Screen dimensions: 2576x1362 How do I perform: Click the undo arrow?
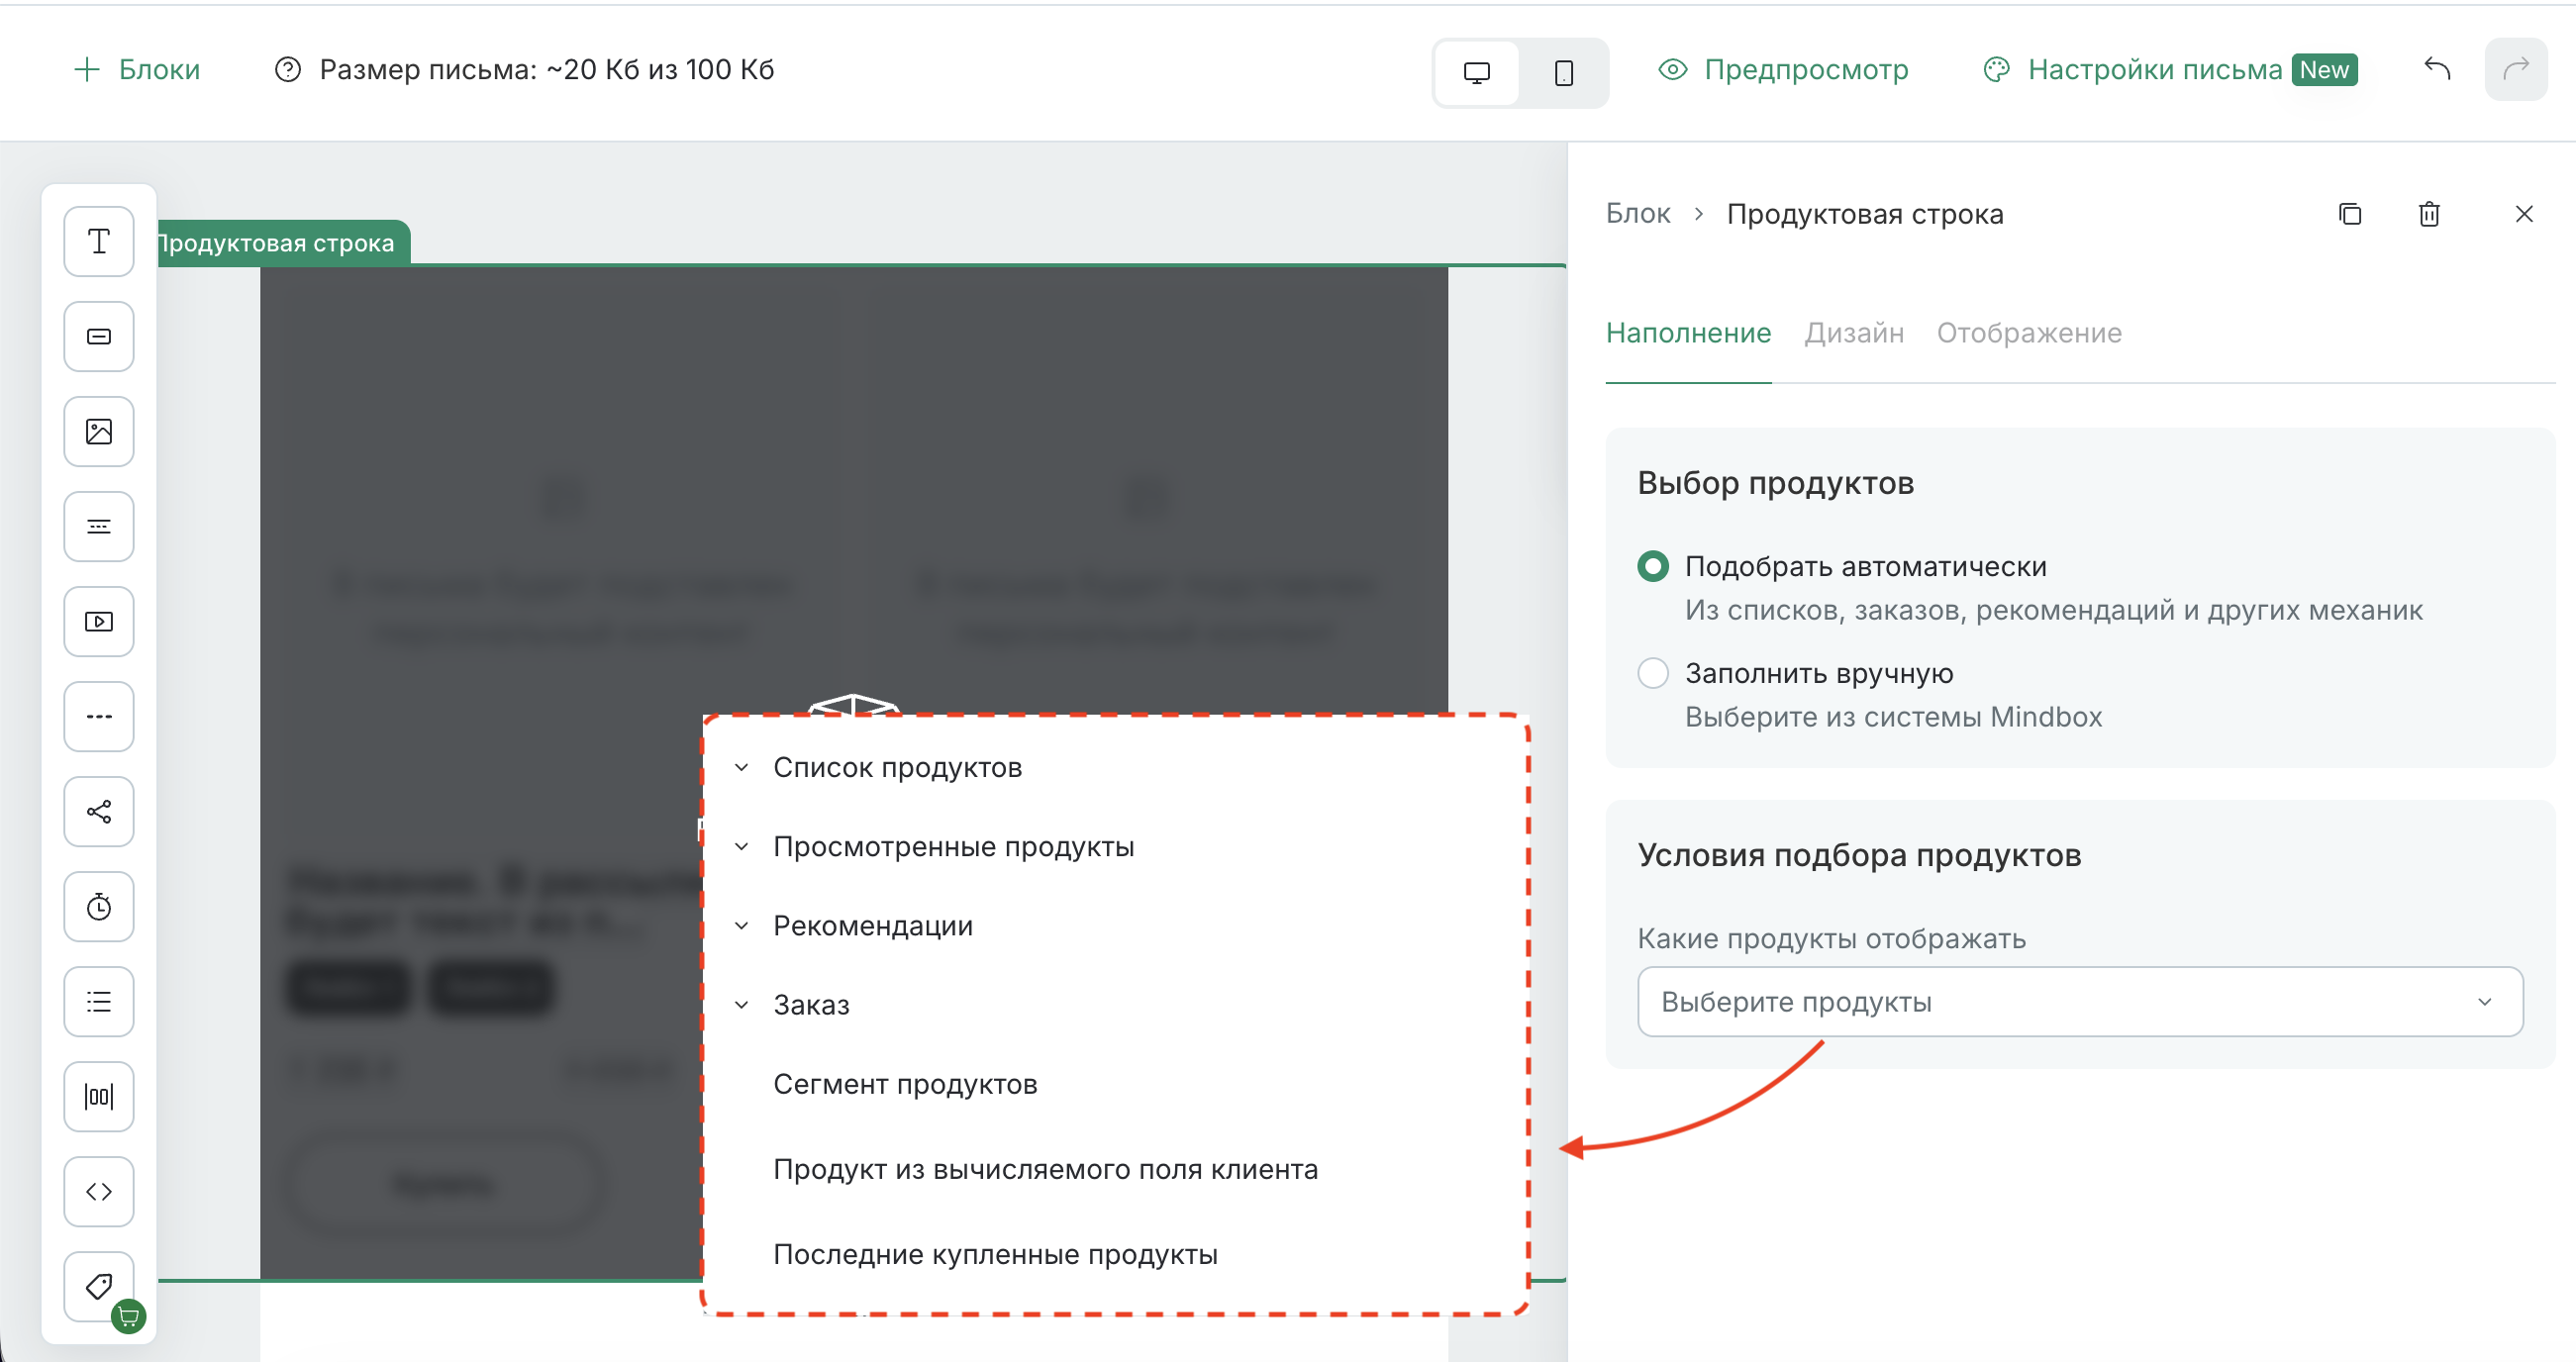pos(2437,69)
